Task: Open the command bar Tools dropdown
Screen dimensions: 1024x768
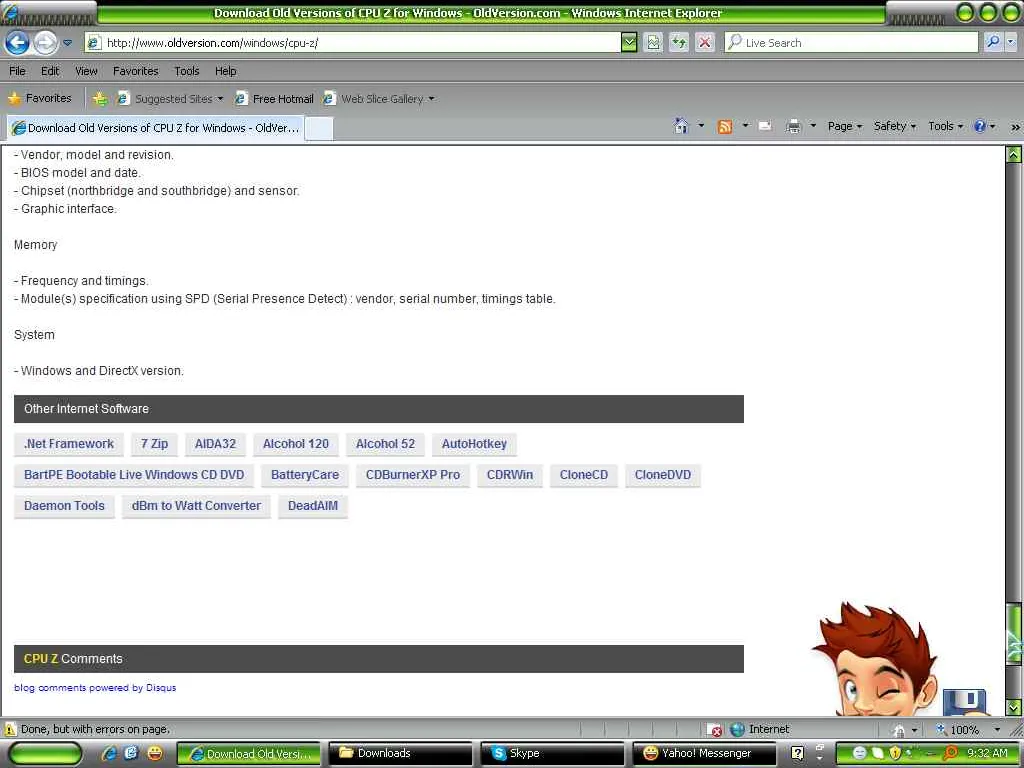Action: tap(946, 126)
